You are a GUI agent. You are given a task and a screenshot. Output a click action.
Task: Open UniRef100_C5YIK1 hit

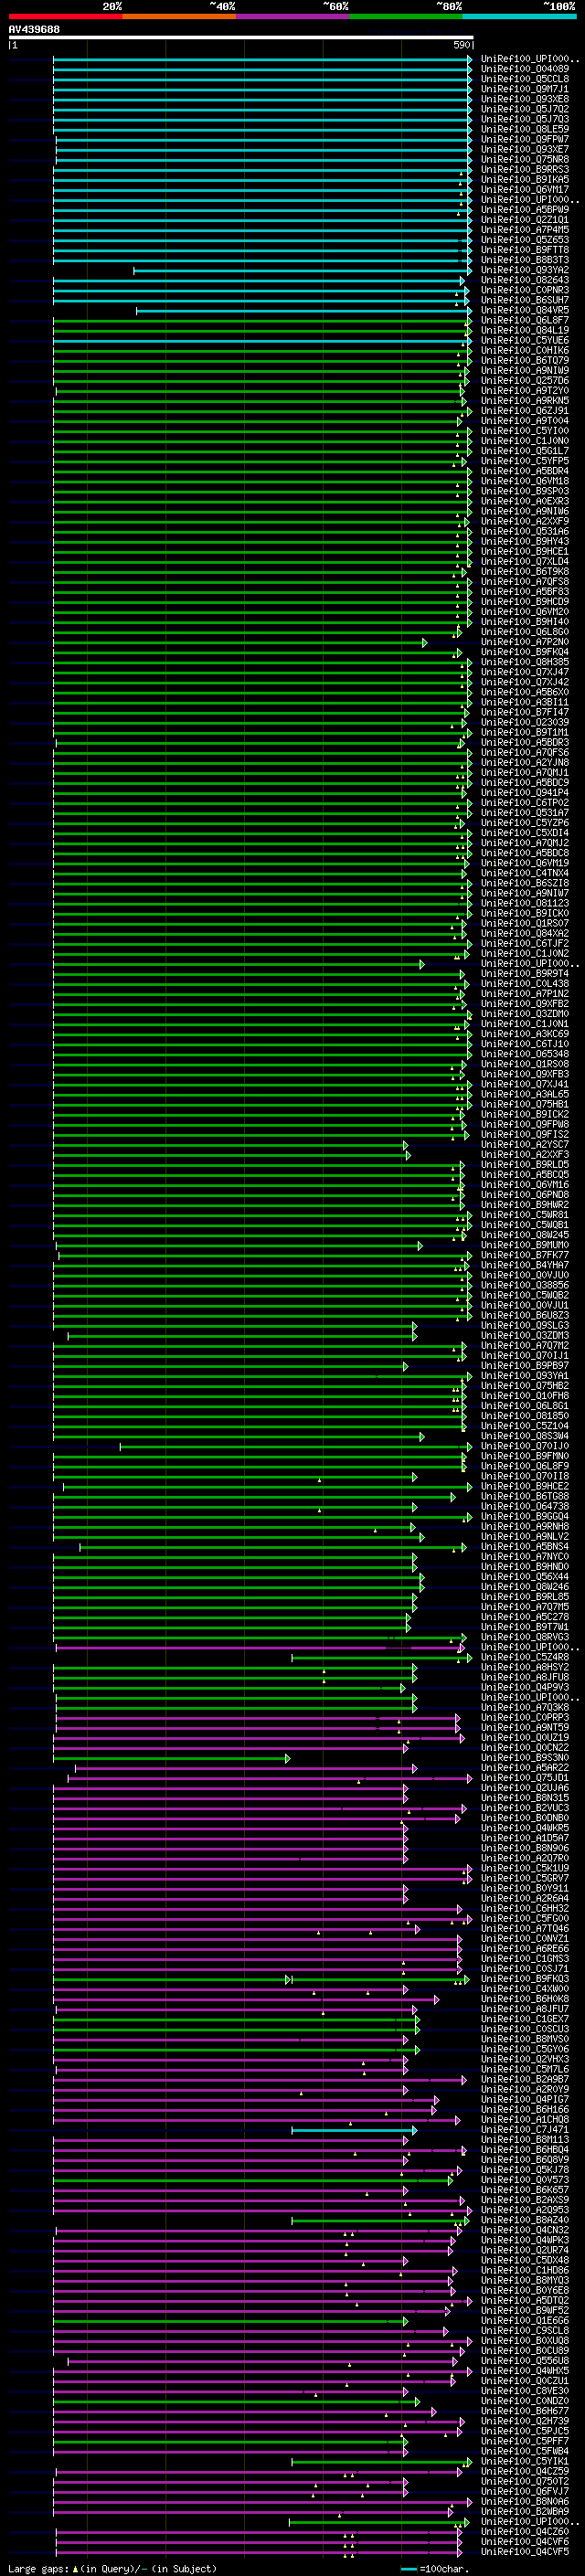point(525,2461)
